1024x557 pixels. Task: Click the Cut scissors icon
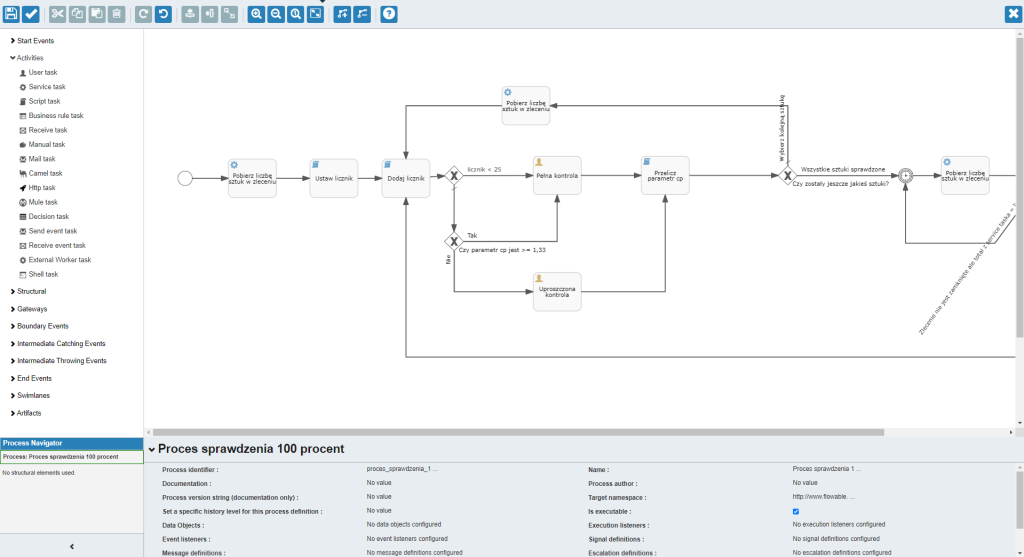click(57, 14)
